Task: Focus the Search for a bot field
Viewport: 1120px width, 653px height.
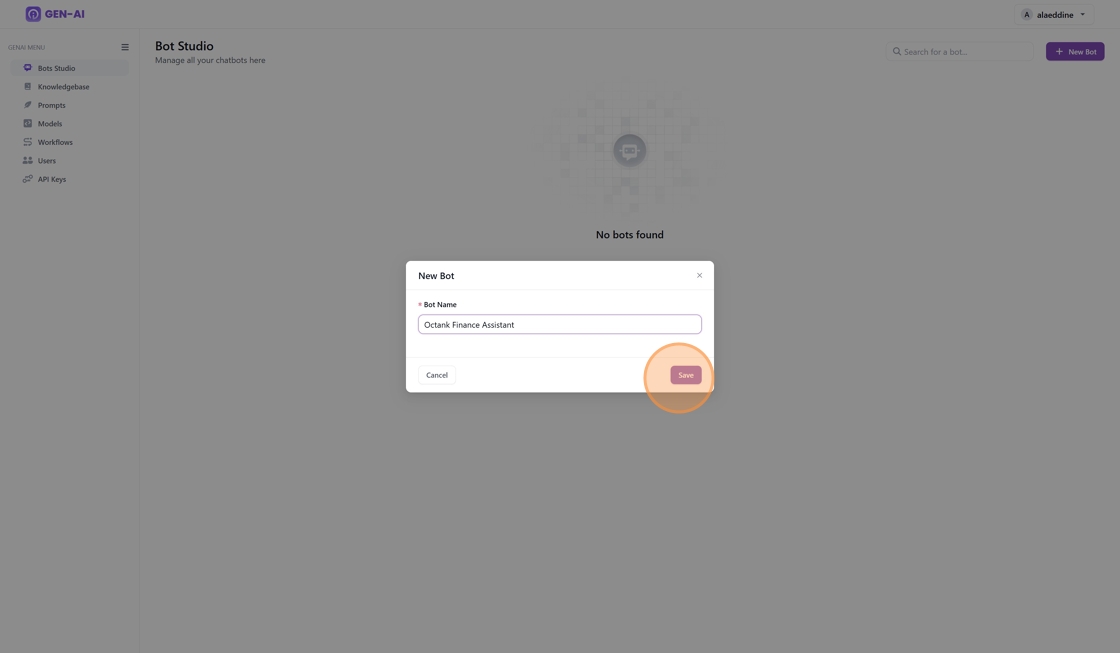Action: [965, 52]
